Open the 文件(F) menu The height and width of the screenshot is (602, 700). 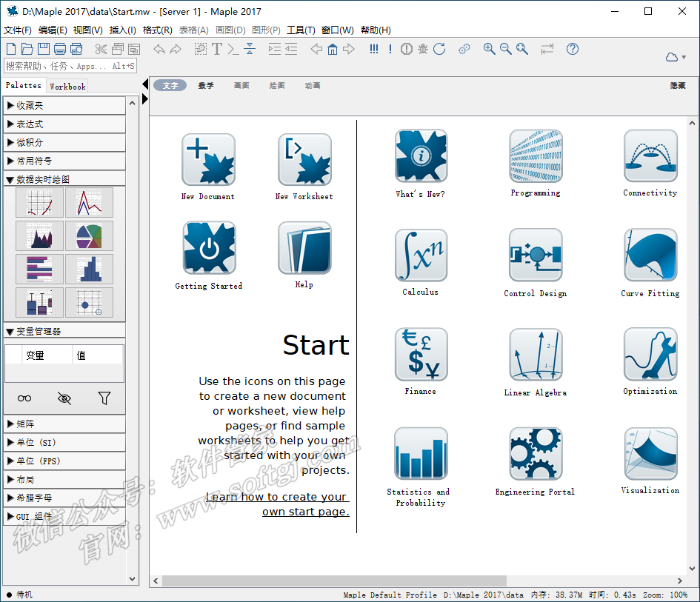coord(18,30)
